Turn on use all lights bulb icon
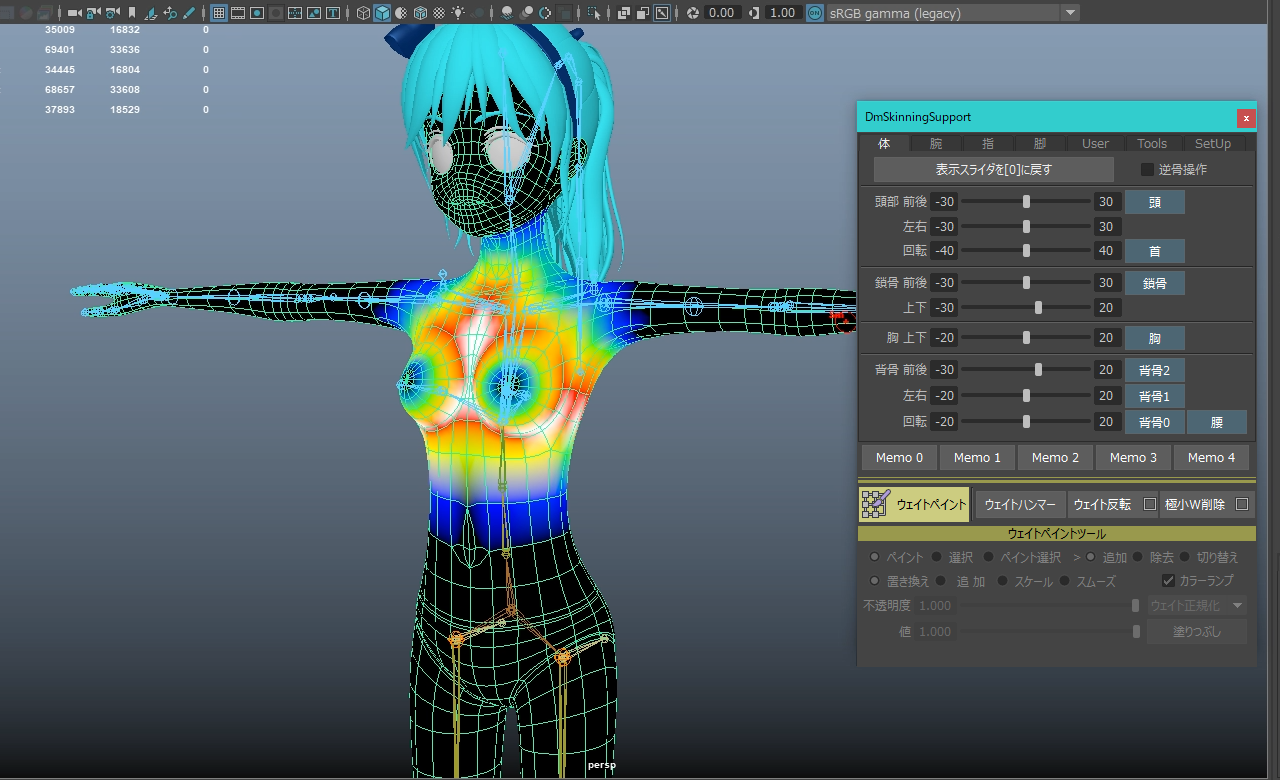Viewport: 1280px width, 780px height. point(458,13)
